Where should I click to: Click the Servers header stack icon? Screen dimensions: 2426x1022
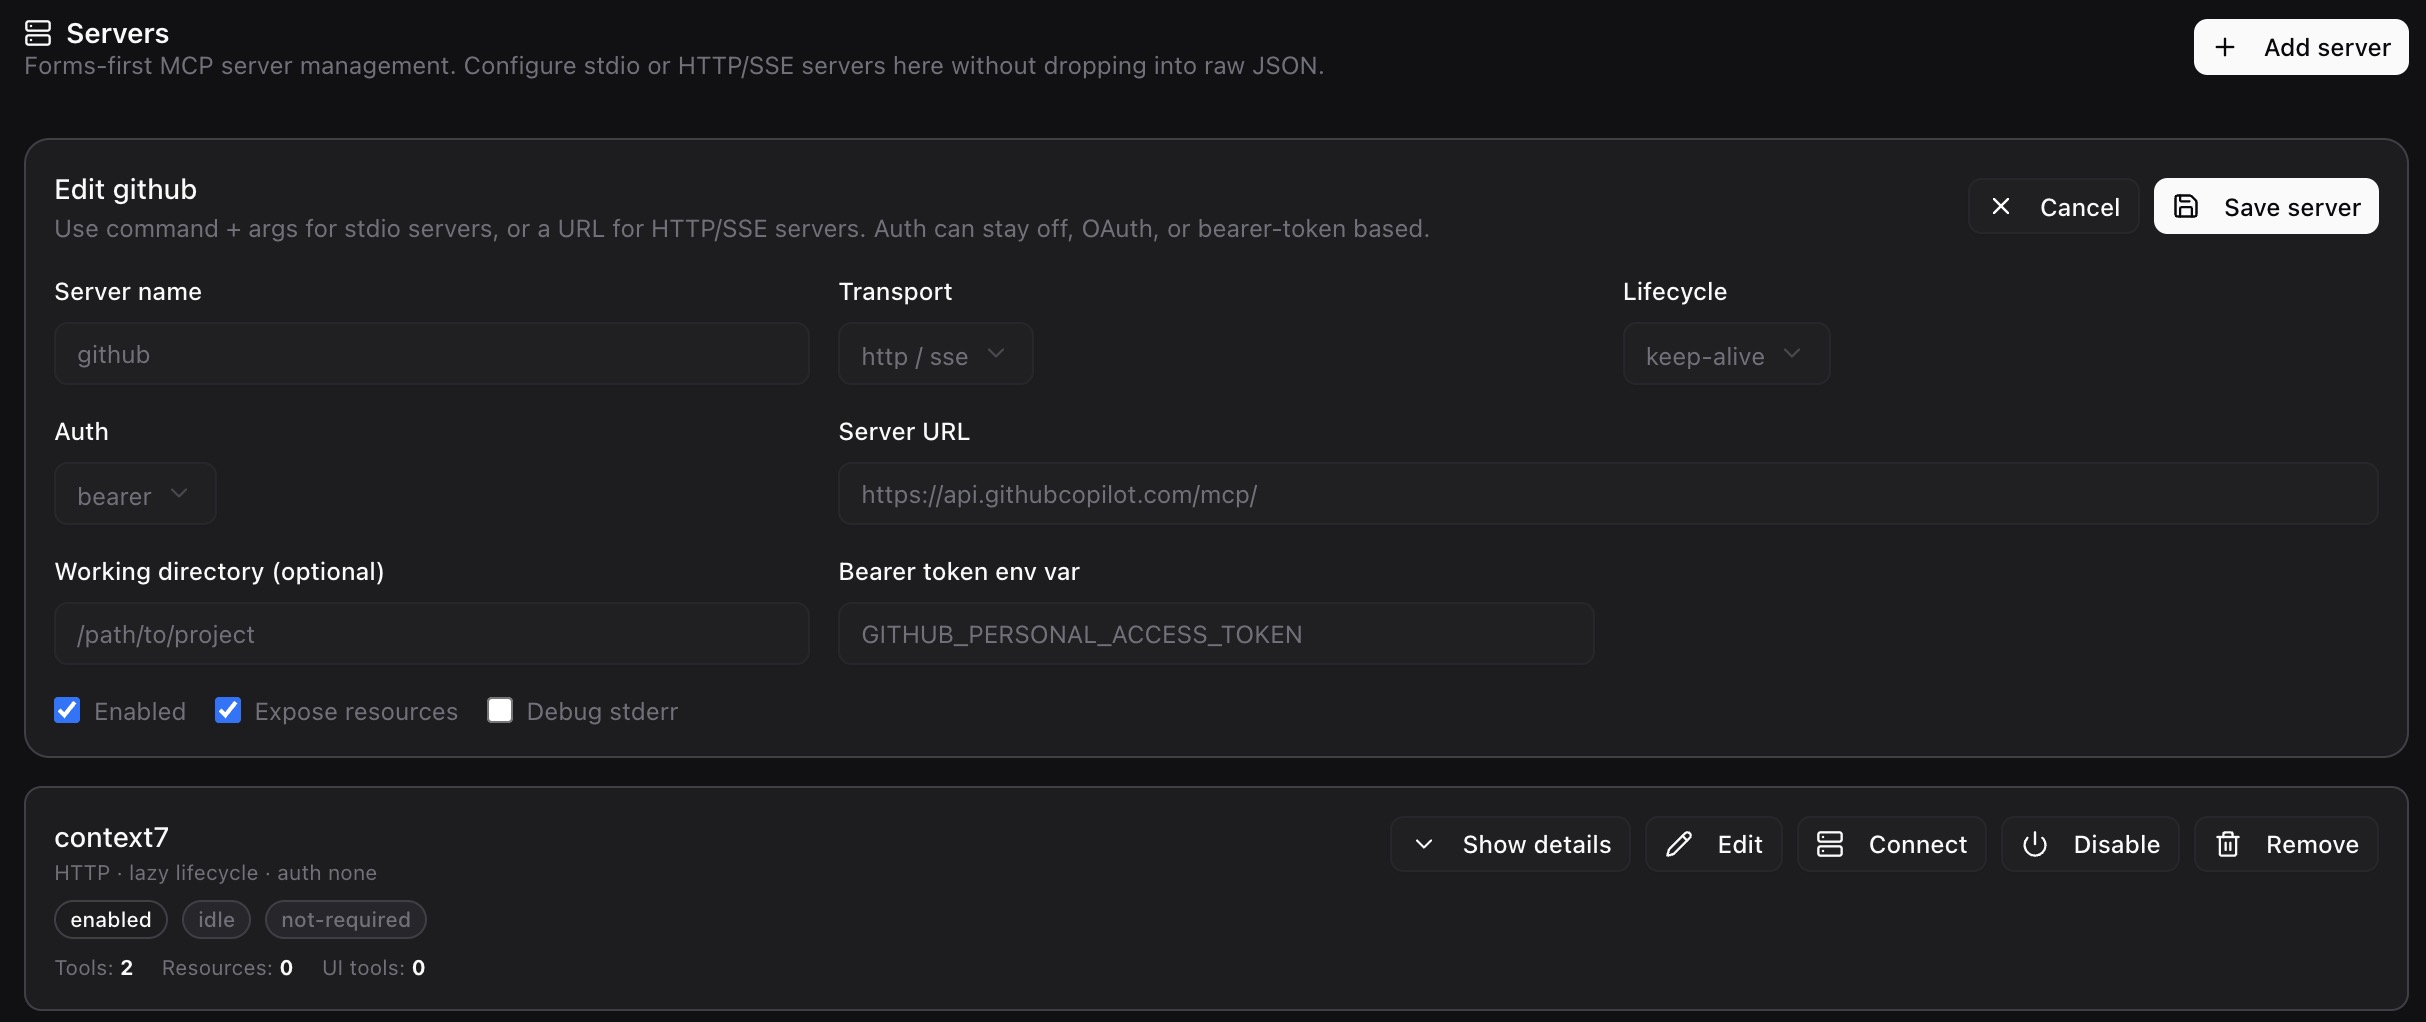(38, 33)
